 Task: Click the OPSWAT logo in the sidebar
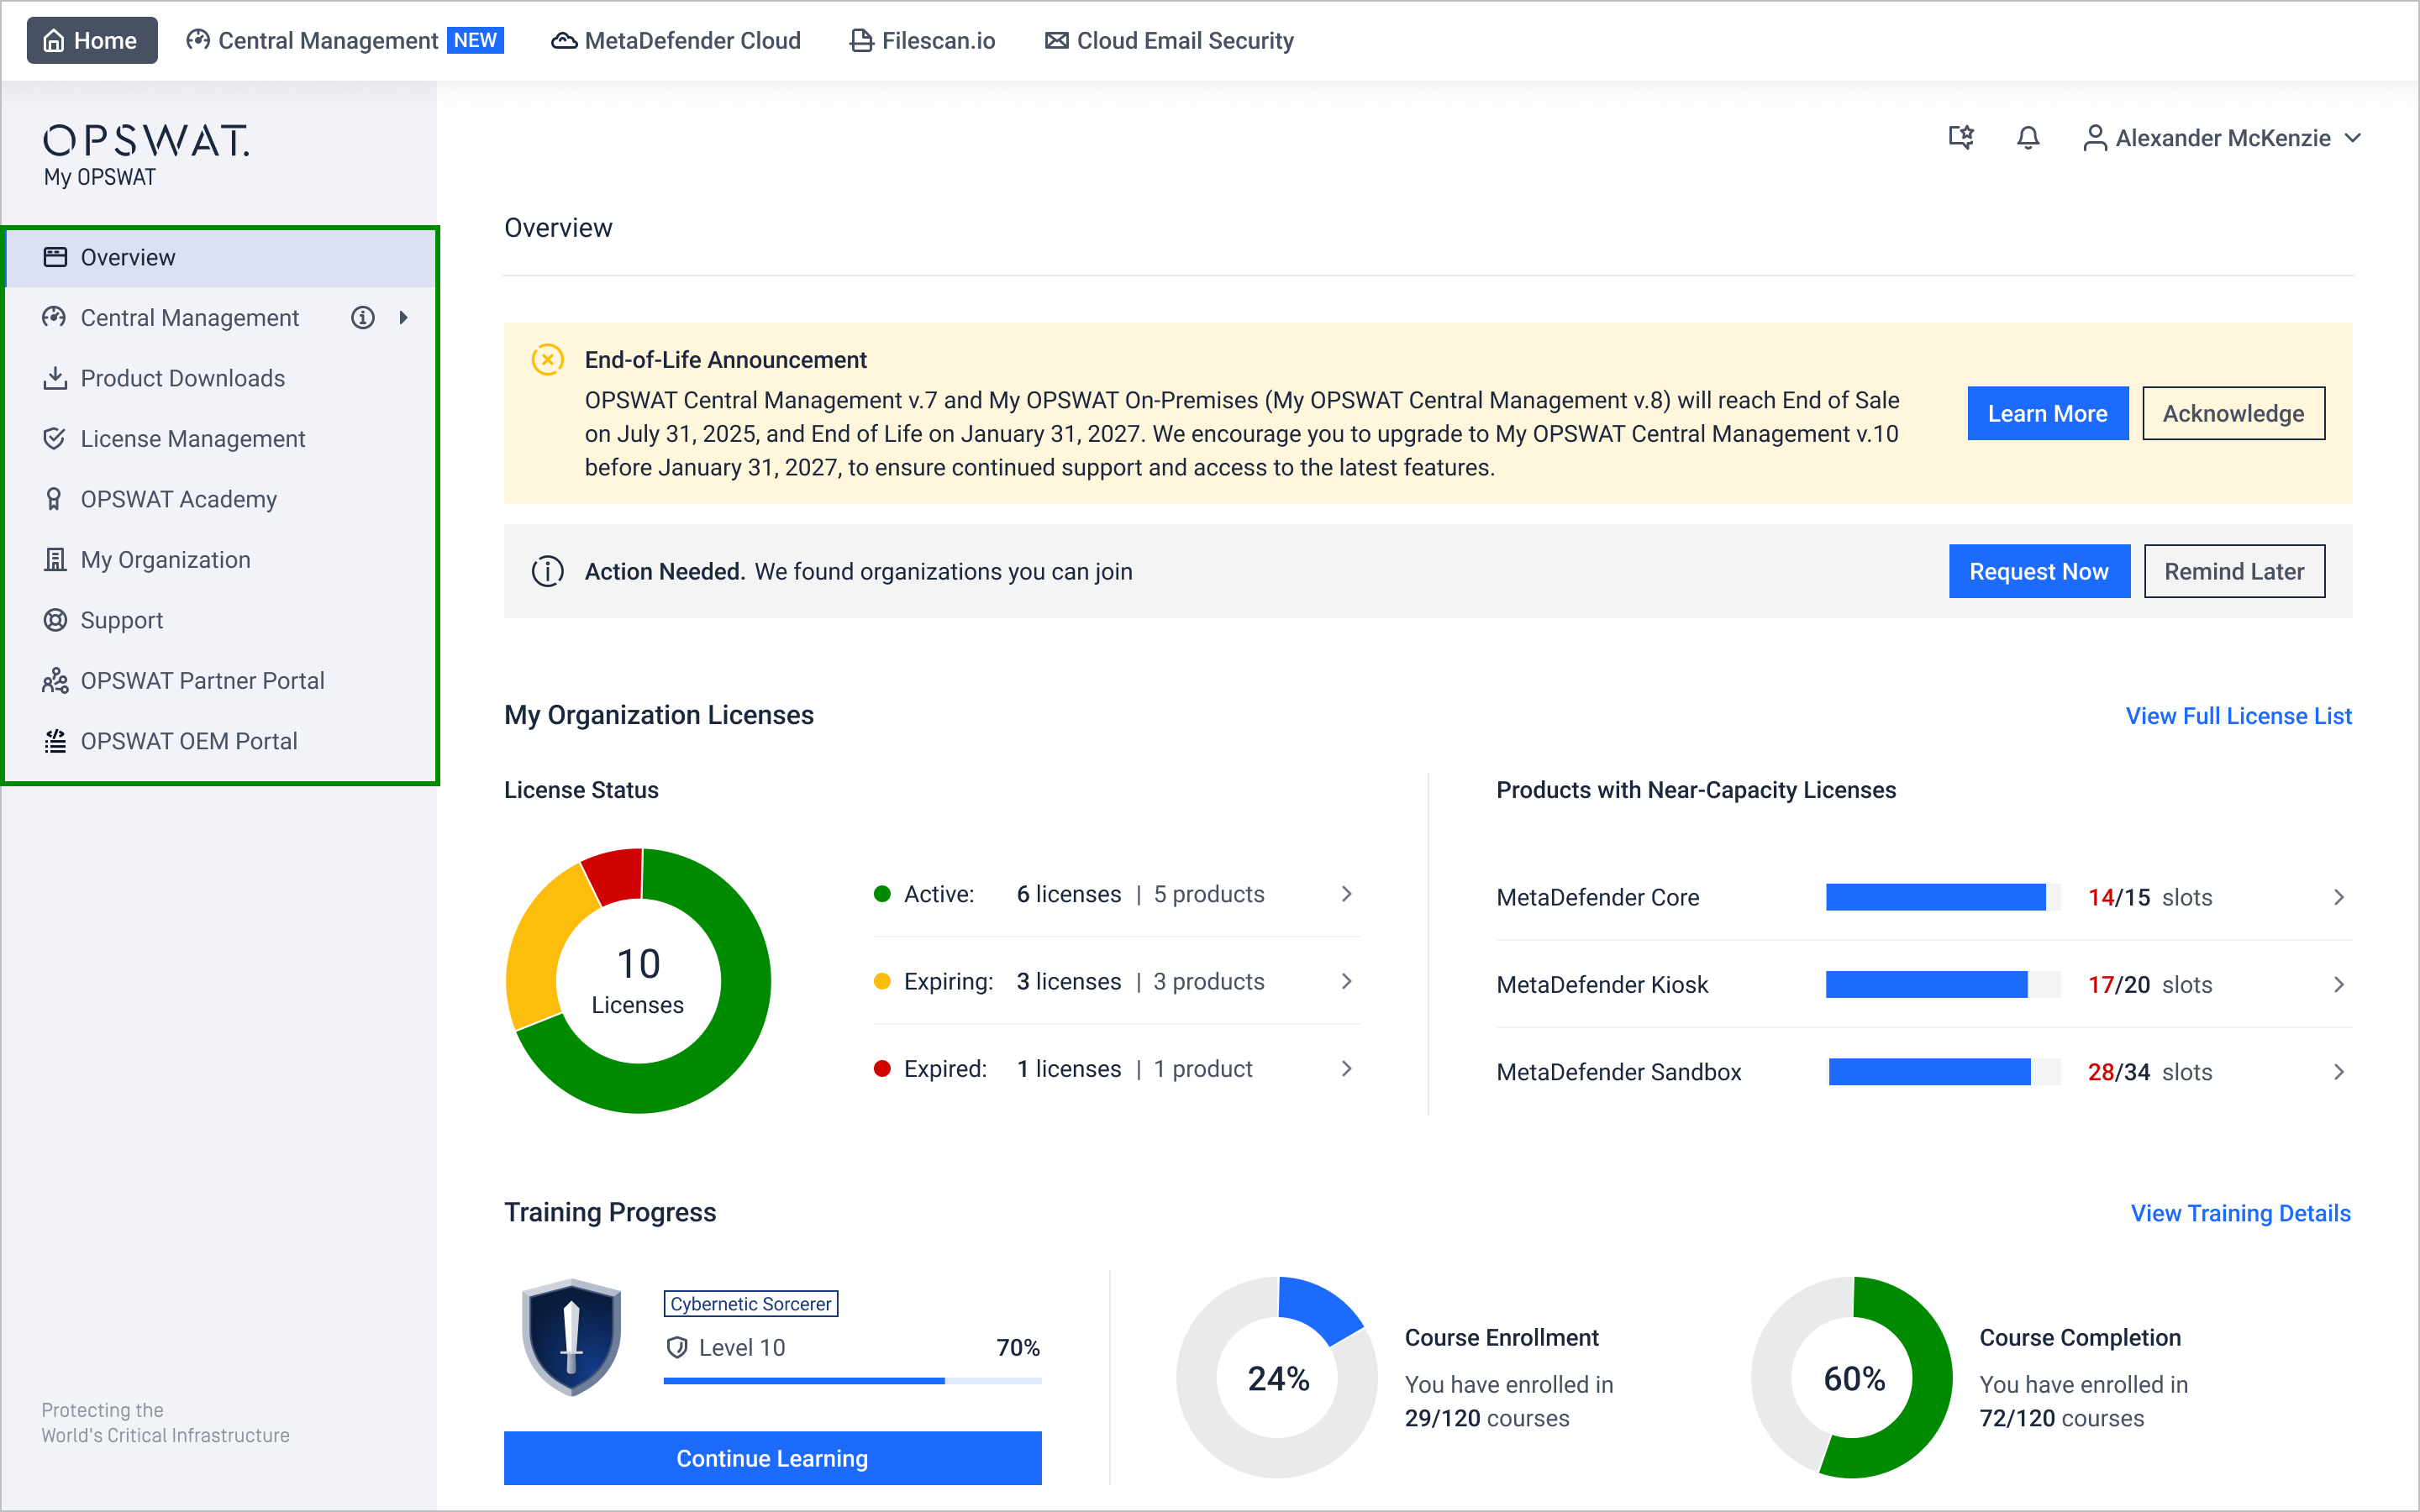(146, 141)
